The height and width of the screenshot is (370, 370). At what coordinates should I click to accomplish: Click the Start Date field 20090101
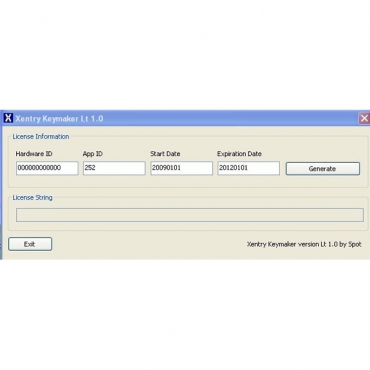click(x=181, y=168)
